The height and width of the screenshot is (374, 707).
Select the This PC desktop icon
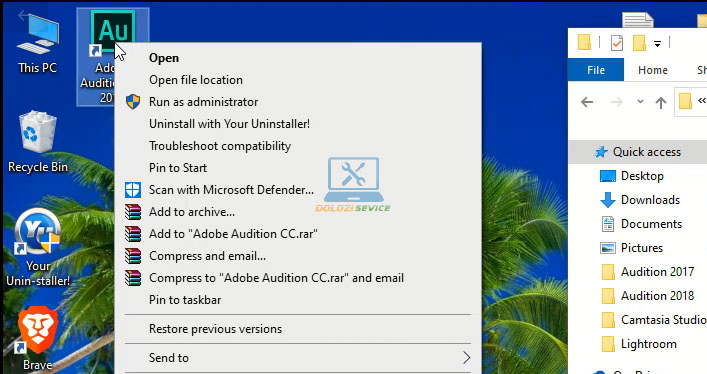[x=37, y=44]
